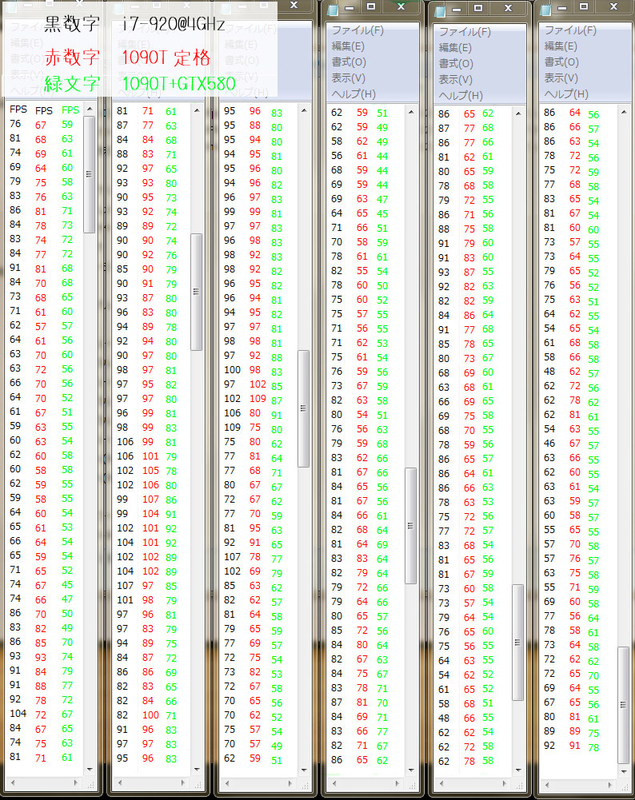Click the row reading 93 87 55

coord(466,272)
